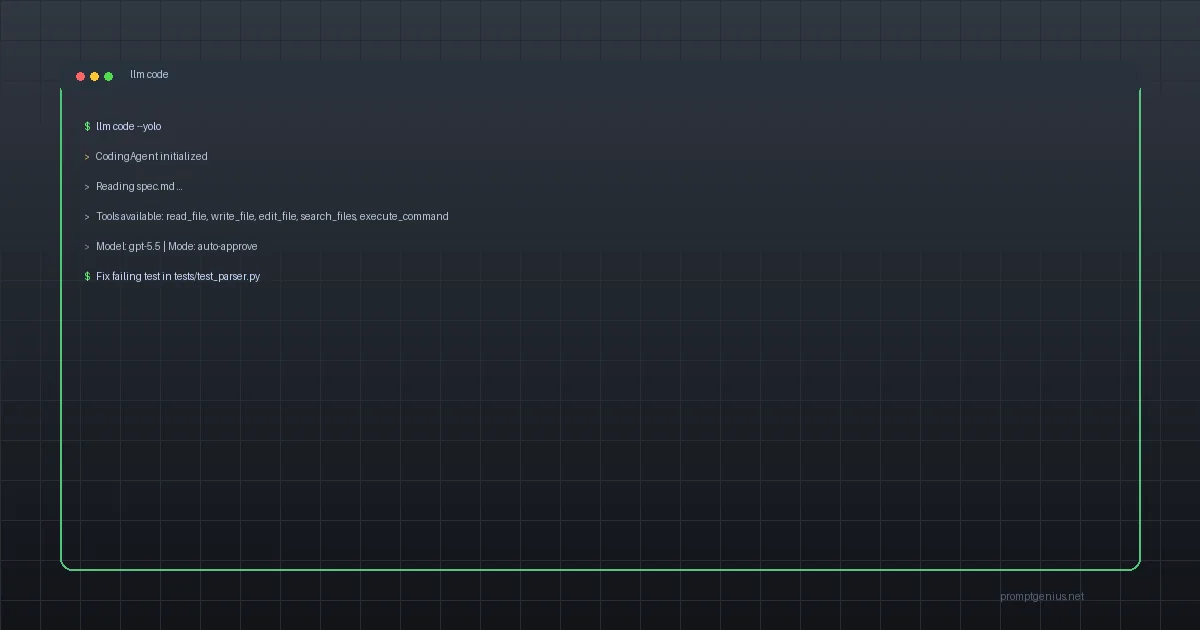Click 'search_files' in the tools list

328,217
